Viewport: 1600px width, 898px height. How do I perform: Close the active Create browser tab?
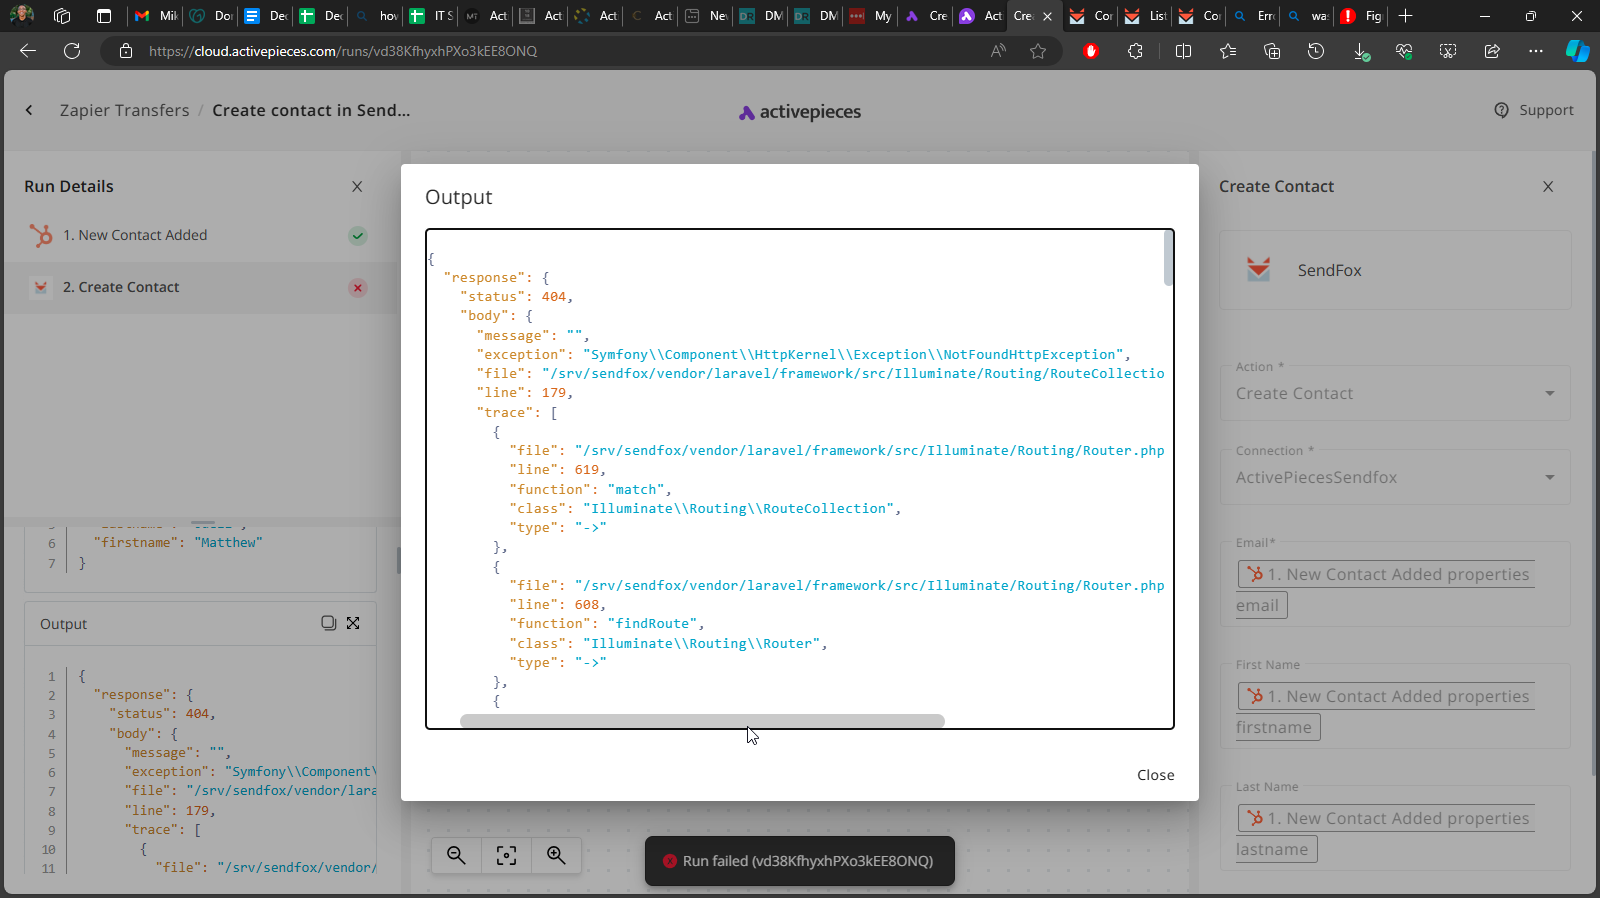click(1047, 16)
